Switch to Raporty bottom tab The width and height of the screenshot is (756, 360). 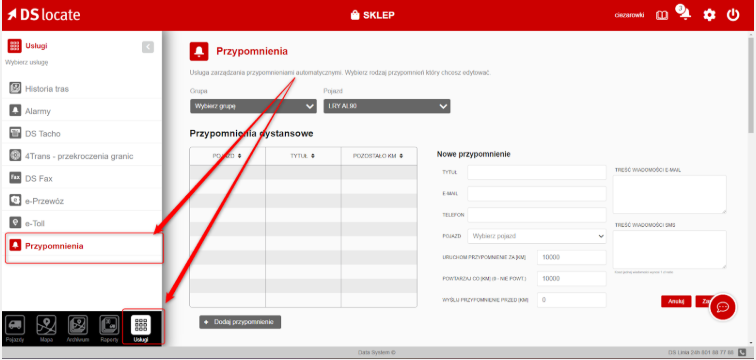[x=109, y=328]
